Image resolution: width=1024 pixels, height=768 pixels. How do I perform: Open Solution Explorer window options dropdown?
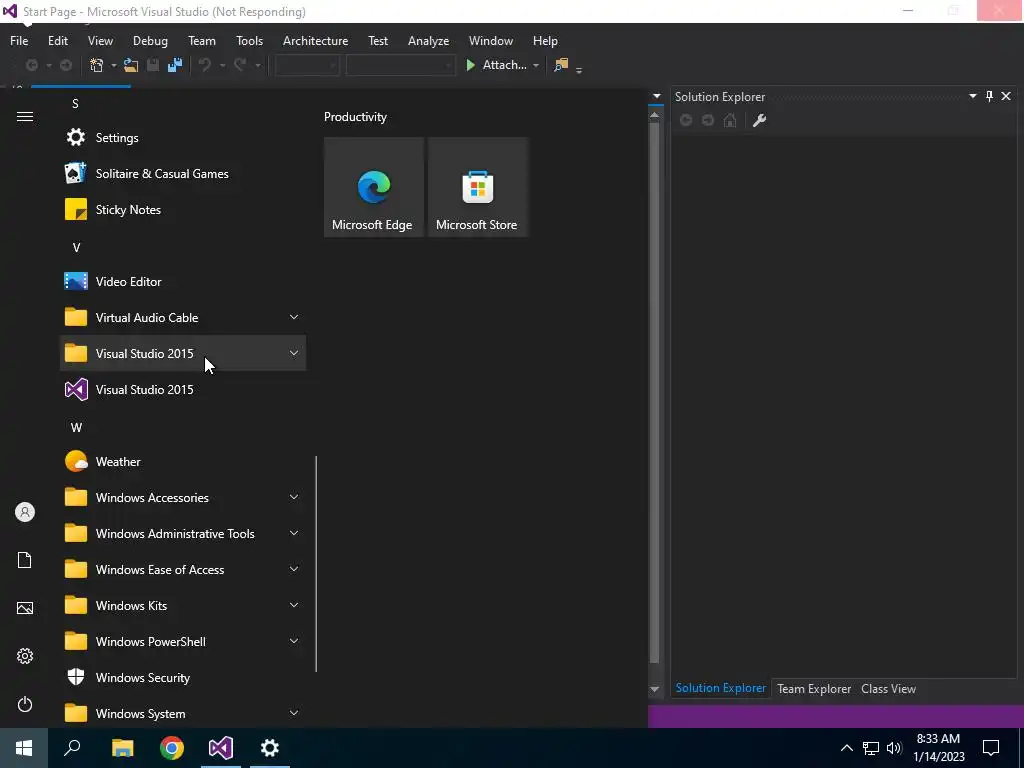pyautogui.click(x=972, y=96)
